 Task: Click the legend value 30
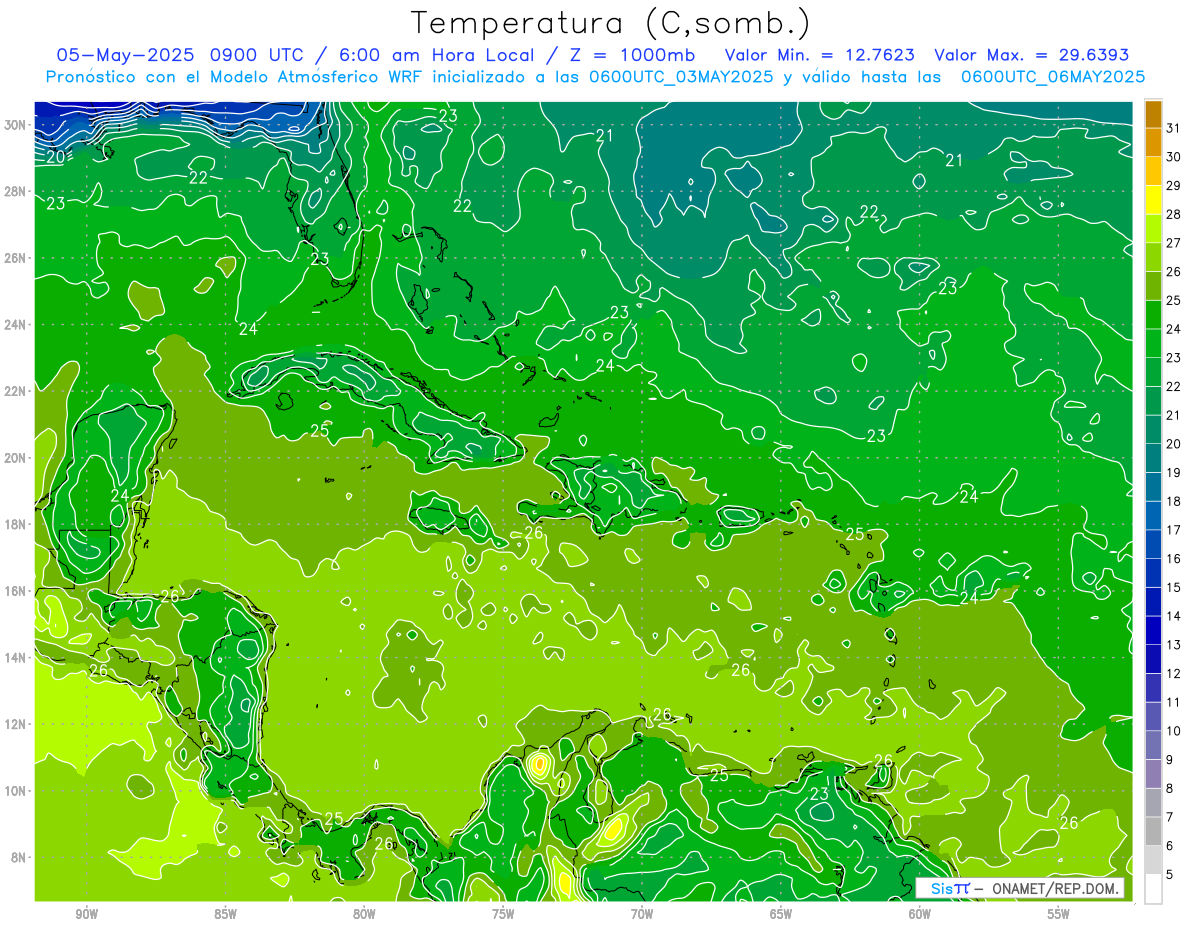click(x=1173, y=156)
